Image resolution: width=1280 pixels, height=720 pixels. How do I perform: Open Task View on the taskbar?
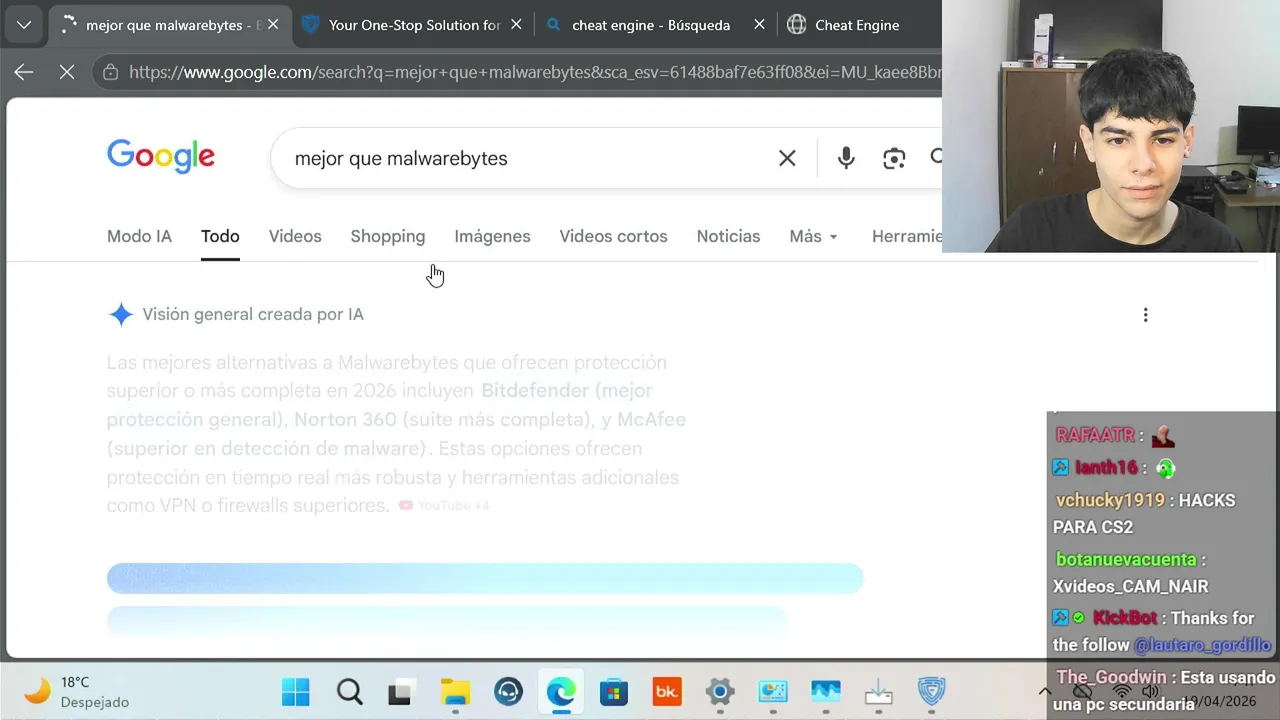[401, 692]
